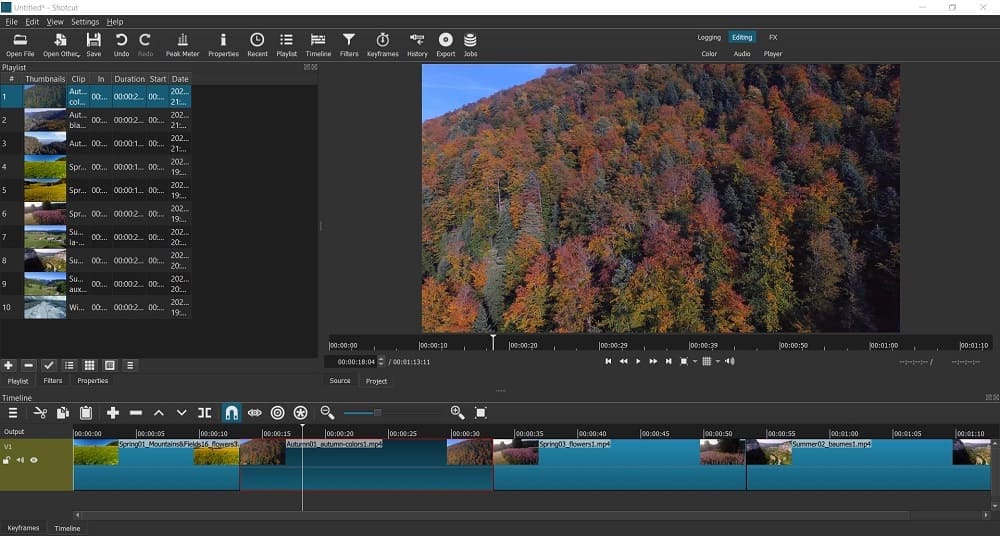This screenshot has height=536, width=1000.
Task: Open the timeline hamburger menu
Action: click(x=13, y=413)
